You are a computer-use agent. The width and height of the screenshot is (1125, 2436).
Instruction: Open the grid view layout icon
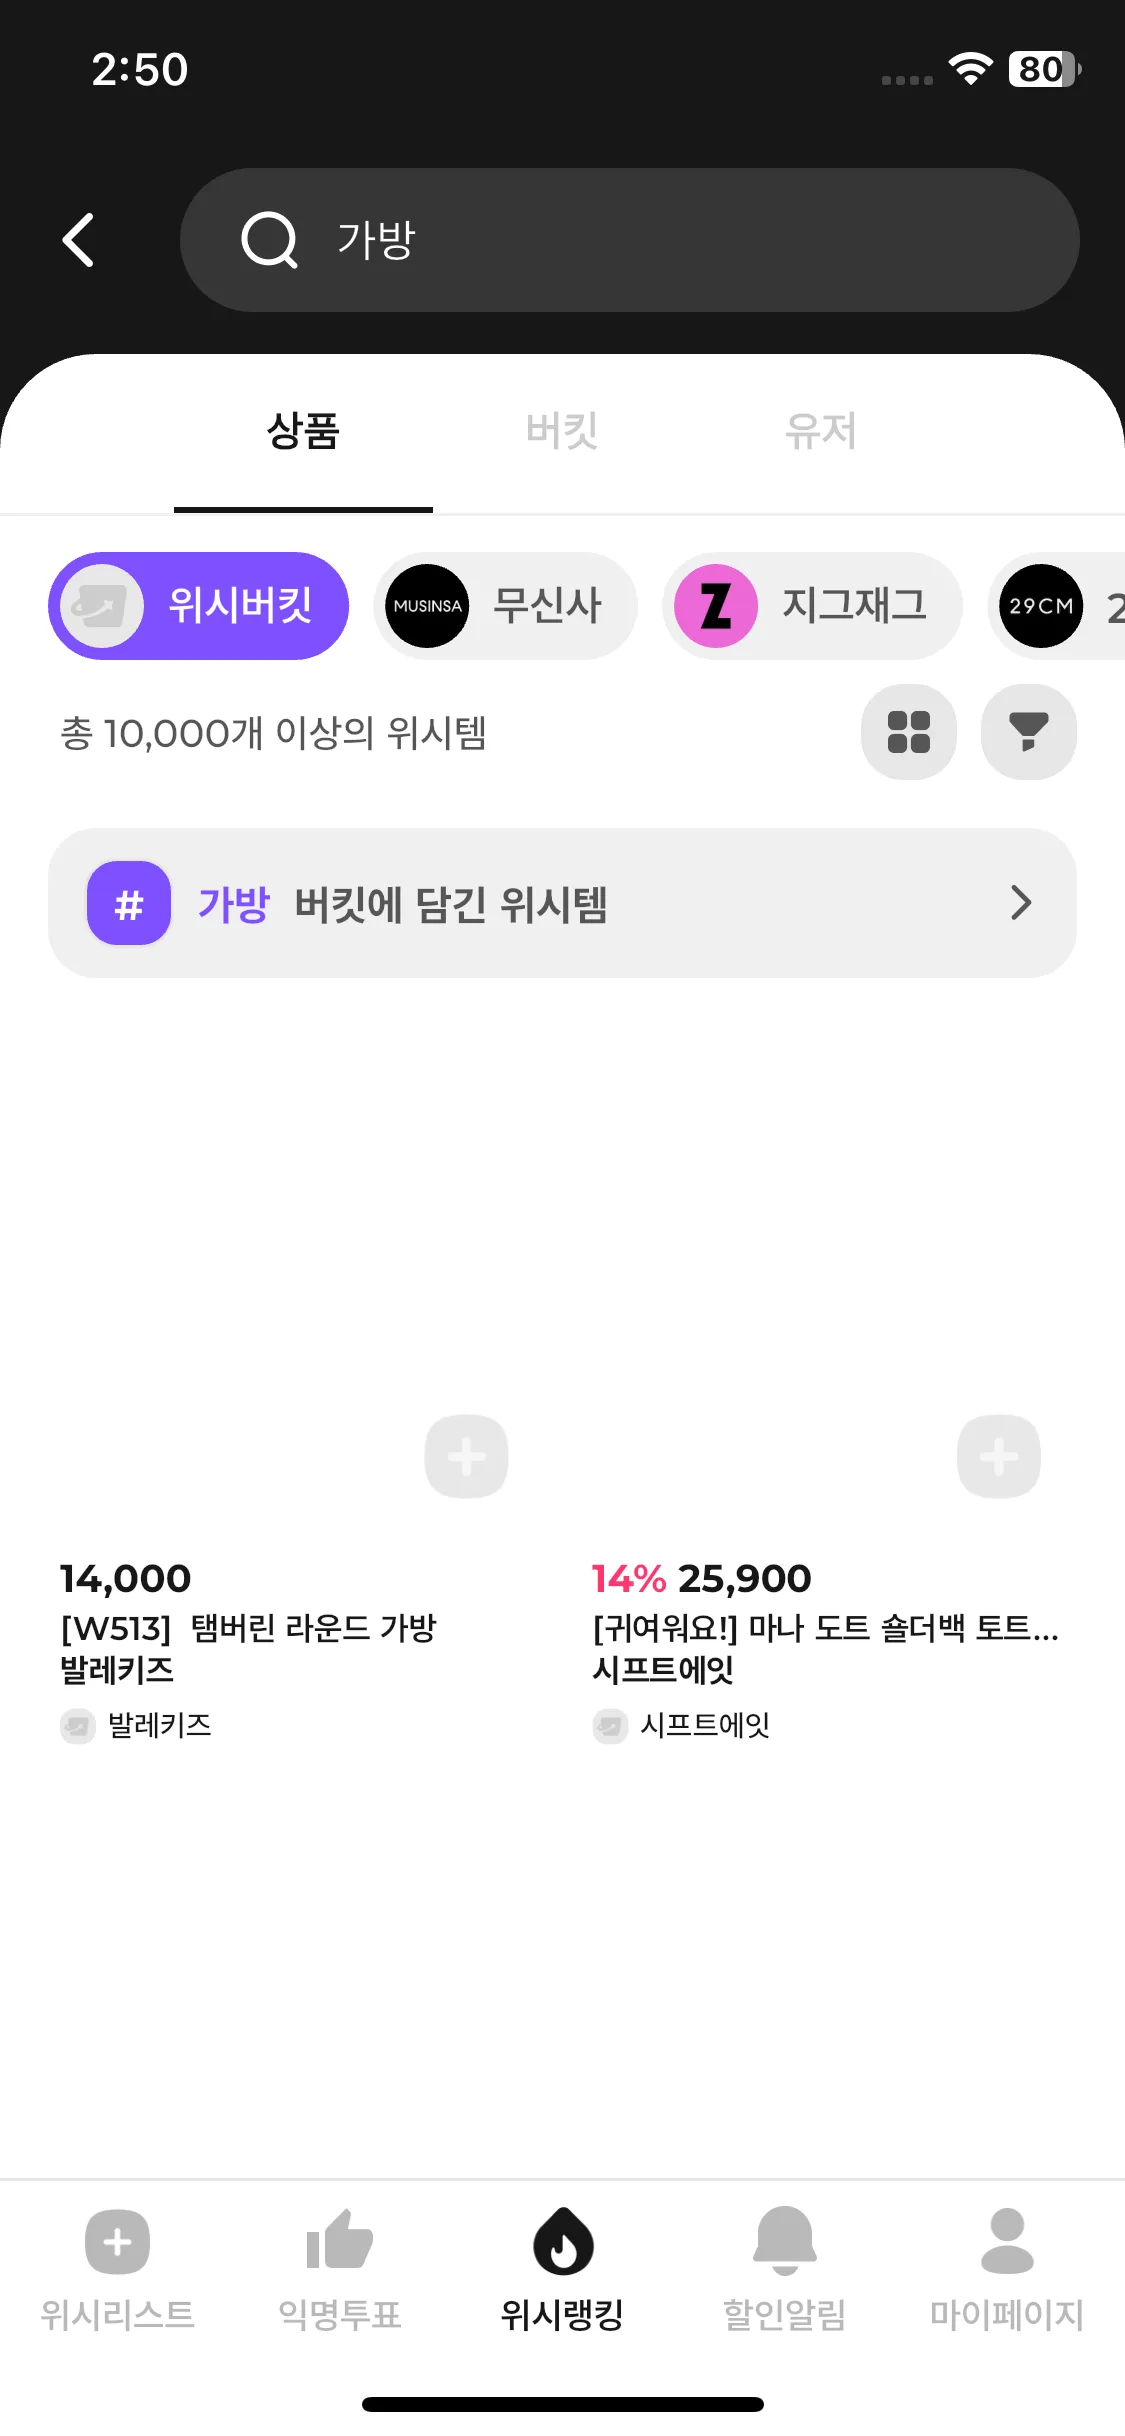click(908, 732)
